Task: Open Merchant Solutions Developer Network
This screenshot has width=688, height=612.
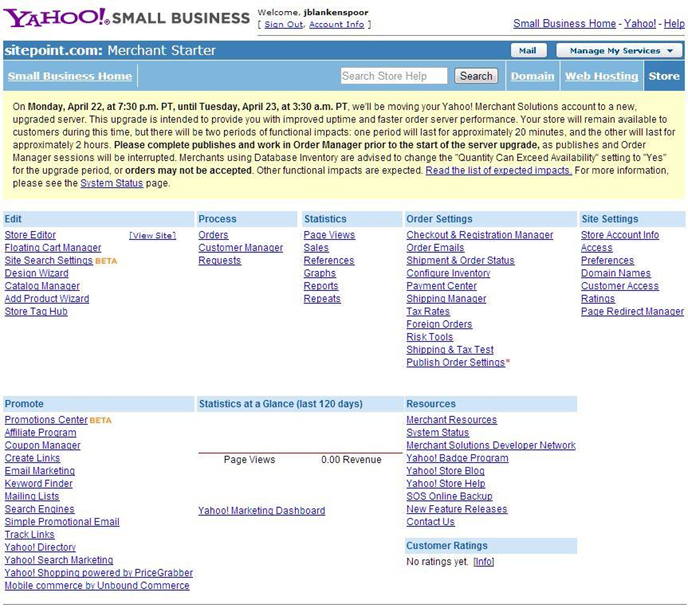Action: pos(491,445)
